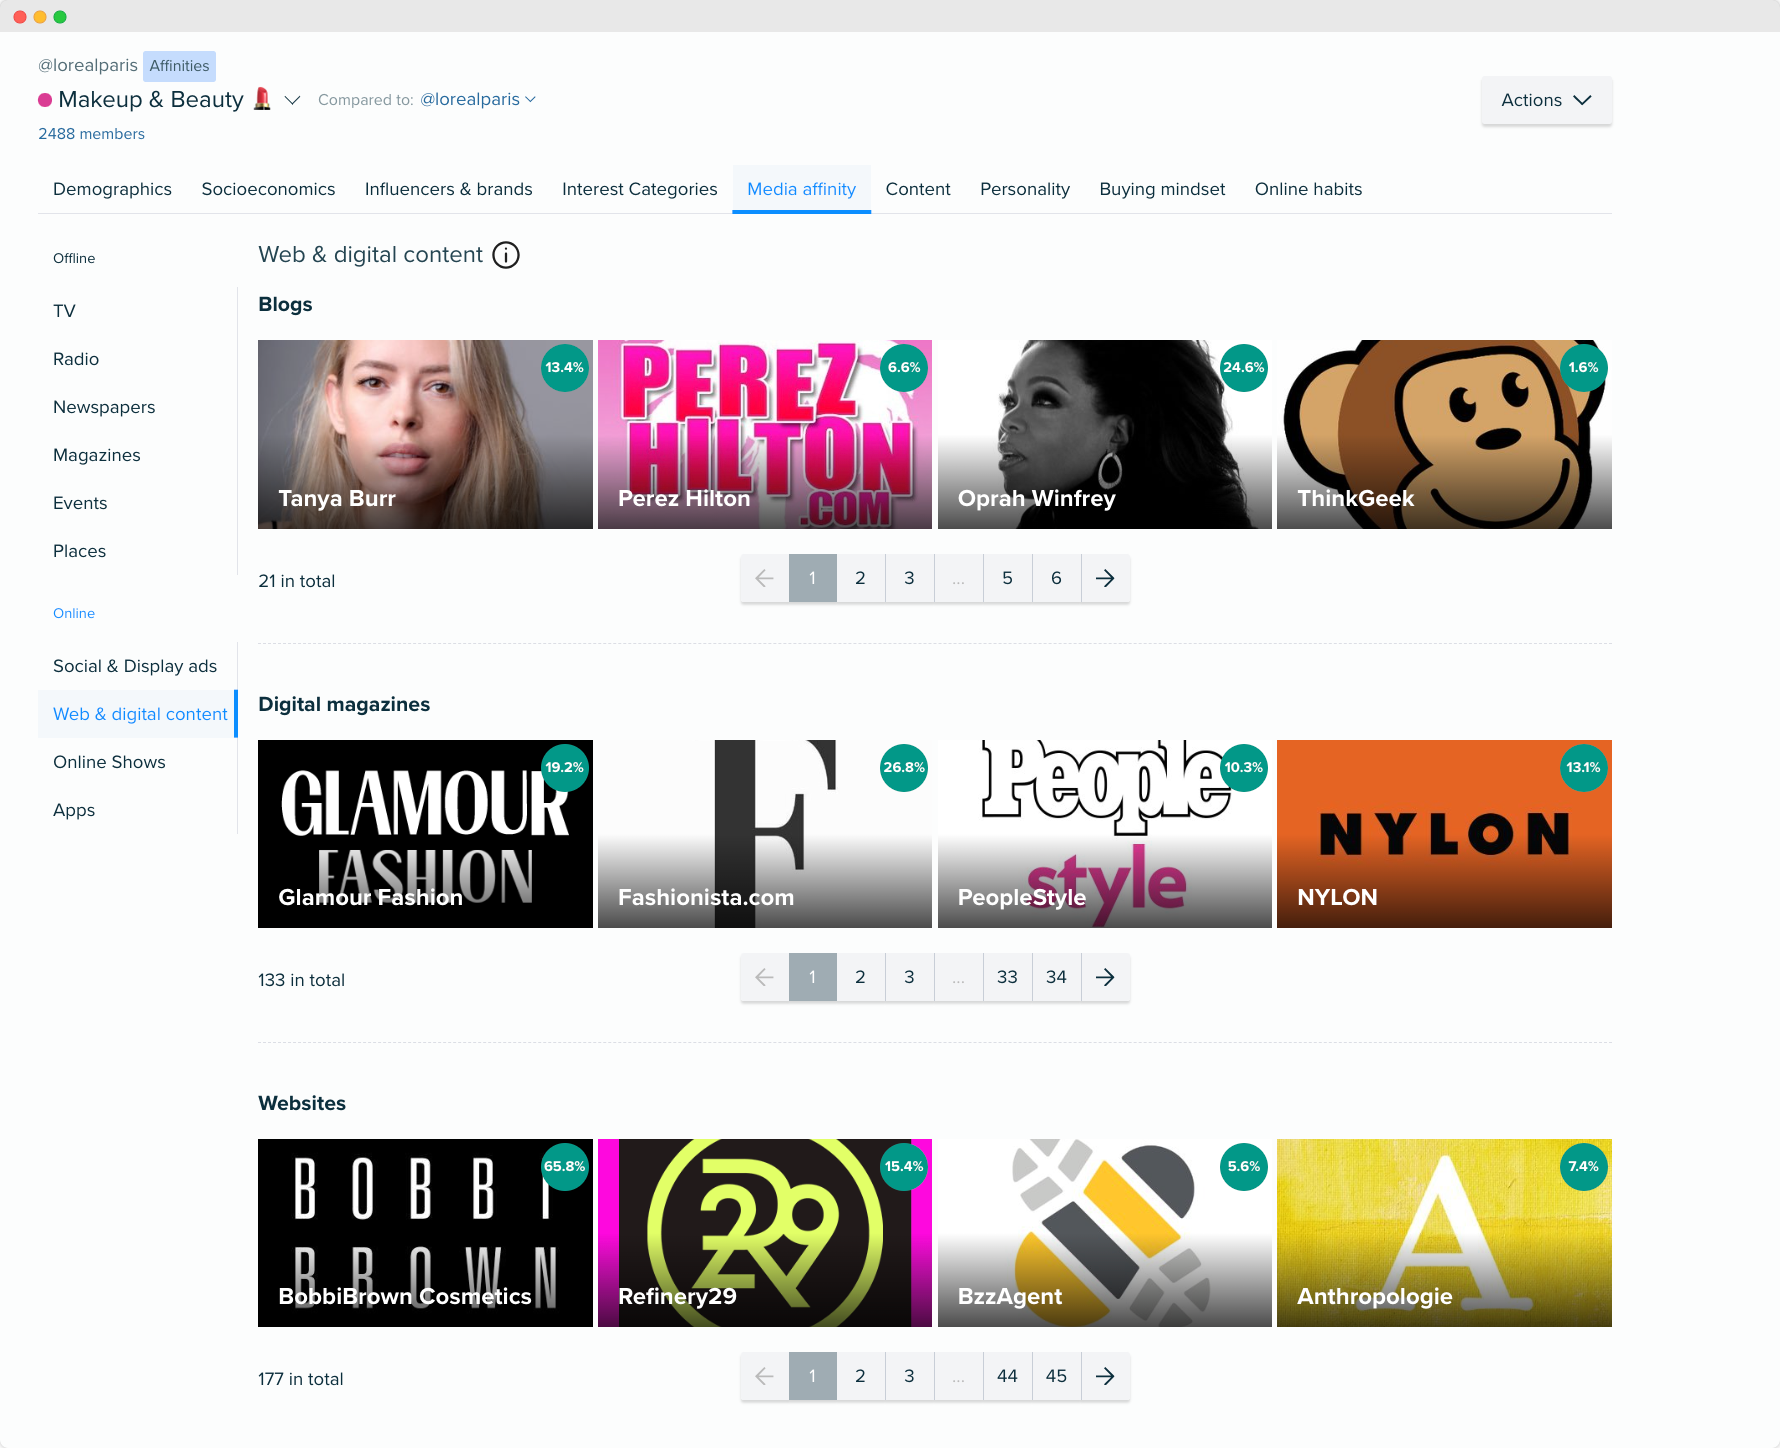
Task: Click the pink dot next to Makeup & Beauty
Action: [x=45, y=100]
